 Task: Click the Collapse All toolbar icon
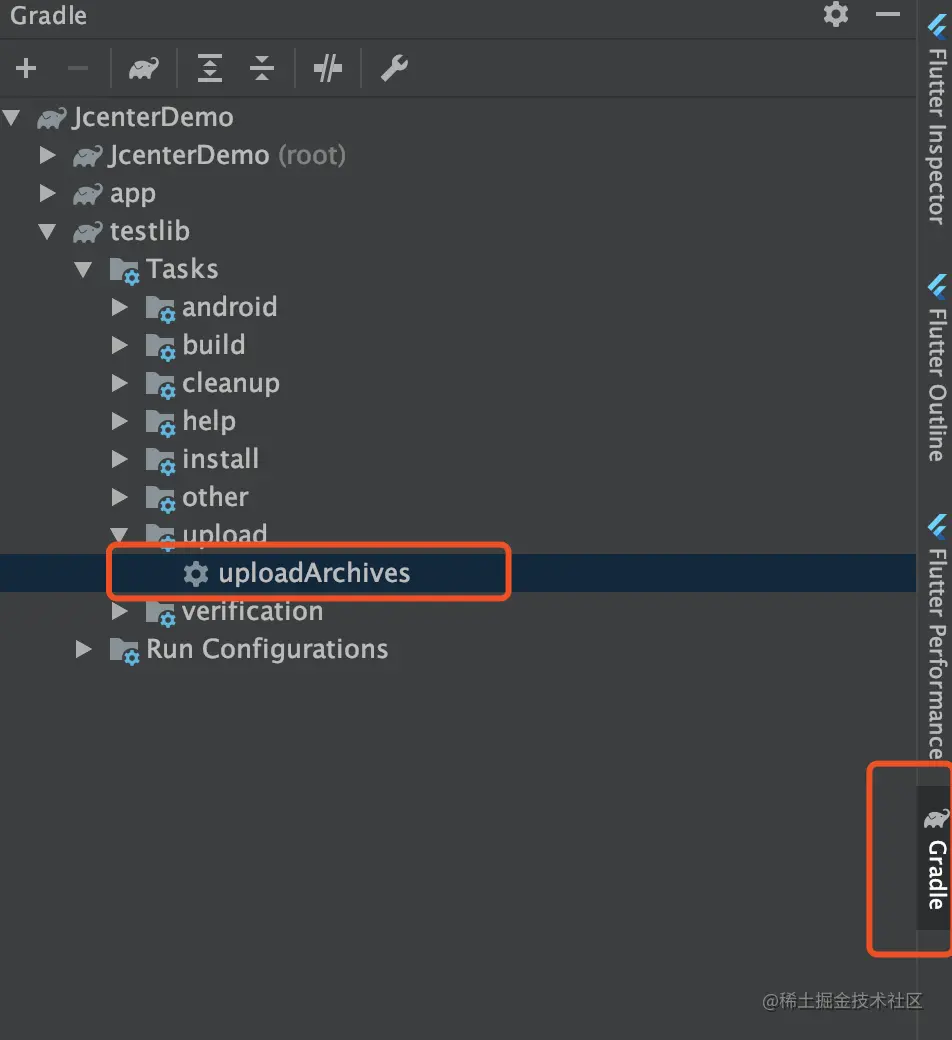(x=262, y=68)
